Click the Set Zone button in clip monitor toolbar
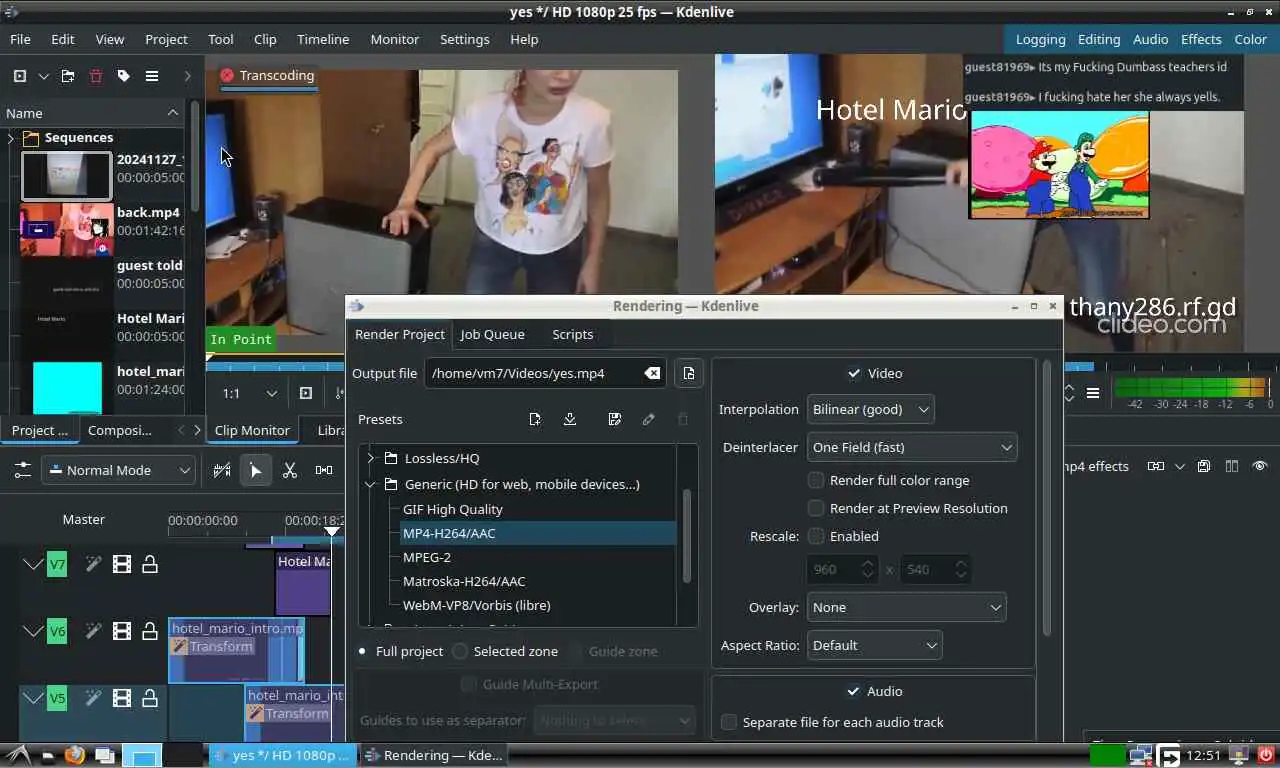The height and width of the screenshot is (768, 1280). pos(306,393)
